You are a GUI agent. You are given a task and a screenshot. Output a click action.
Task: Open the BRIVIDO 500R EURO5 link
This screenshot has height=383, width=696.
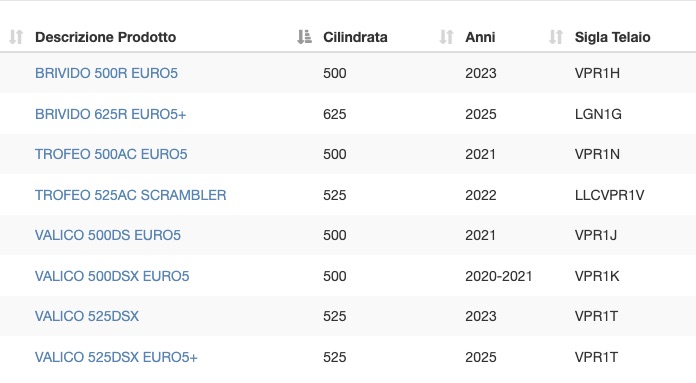click(x=107, y=73)
